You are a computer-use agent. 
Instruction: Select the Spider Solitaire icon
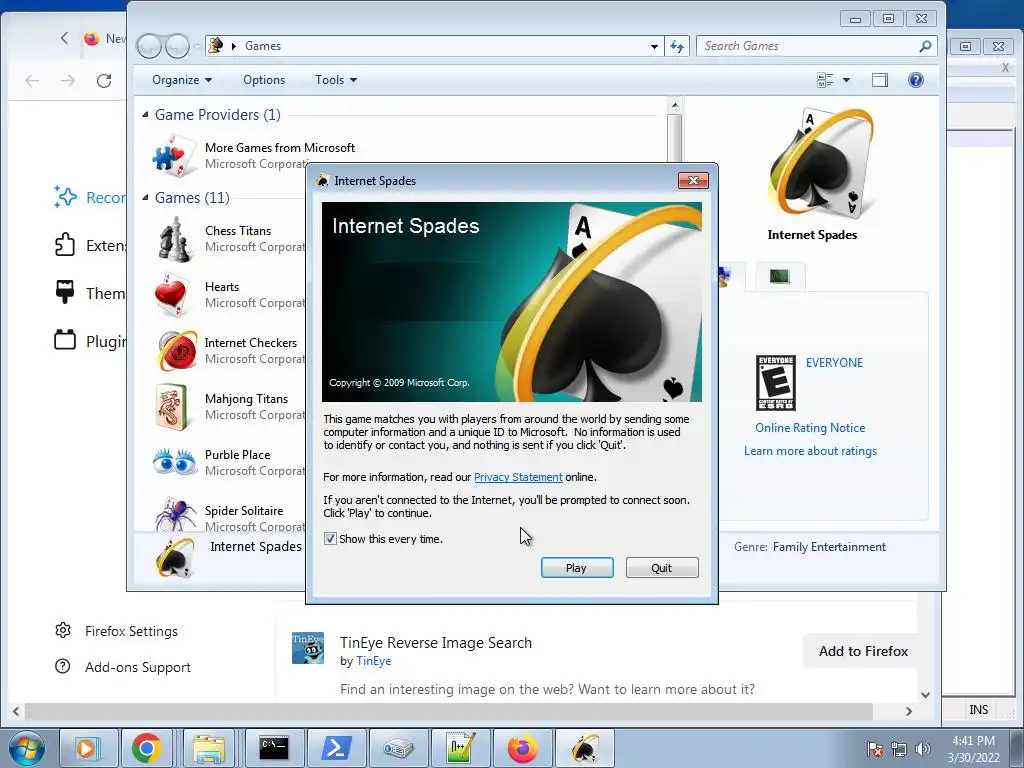coord(175,515)
